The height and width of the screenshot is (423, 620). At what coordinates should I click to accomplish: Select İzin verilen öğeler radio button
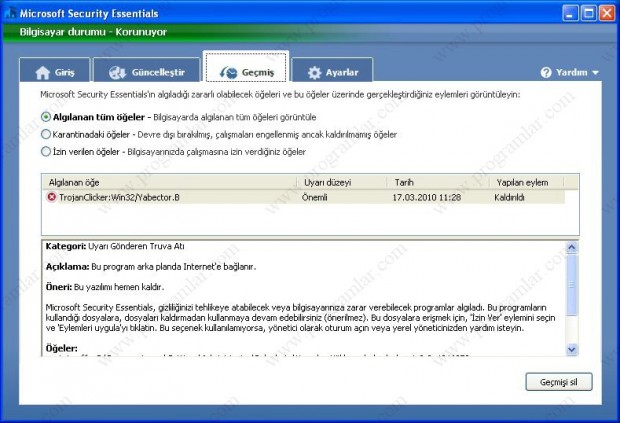[46, 151]
